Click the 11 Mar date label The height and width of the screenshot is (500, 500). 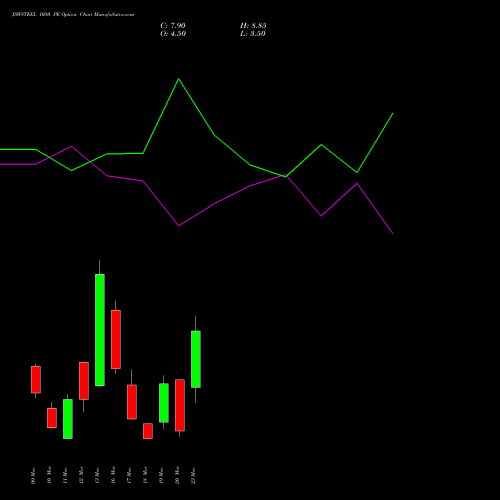65,475
